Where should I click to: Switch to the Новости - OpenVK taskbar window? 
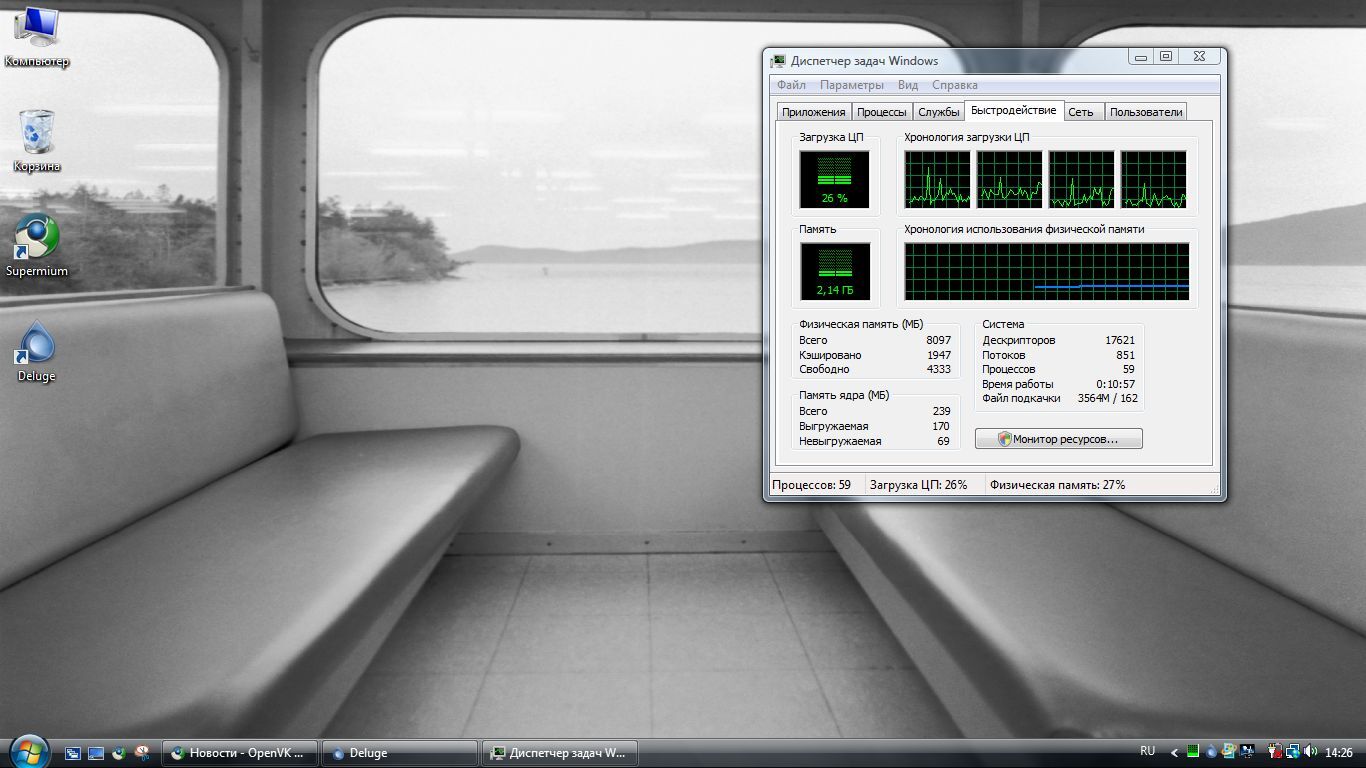click(x=240, y=753)
